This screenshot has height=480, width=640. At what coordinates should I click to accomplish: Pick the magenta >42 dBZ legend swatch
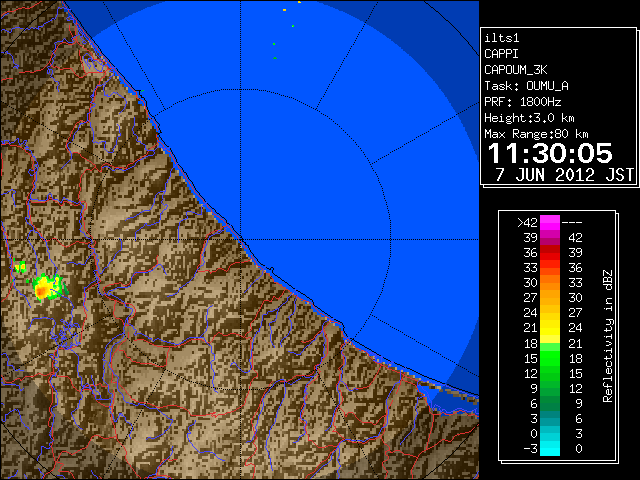pyautogui.click(x=550, y=222)
